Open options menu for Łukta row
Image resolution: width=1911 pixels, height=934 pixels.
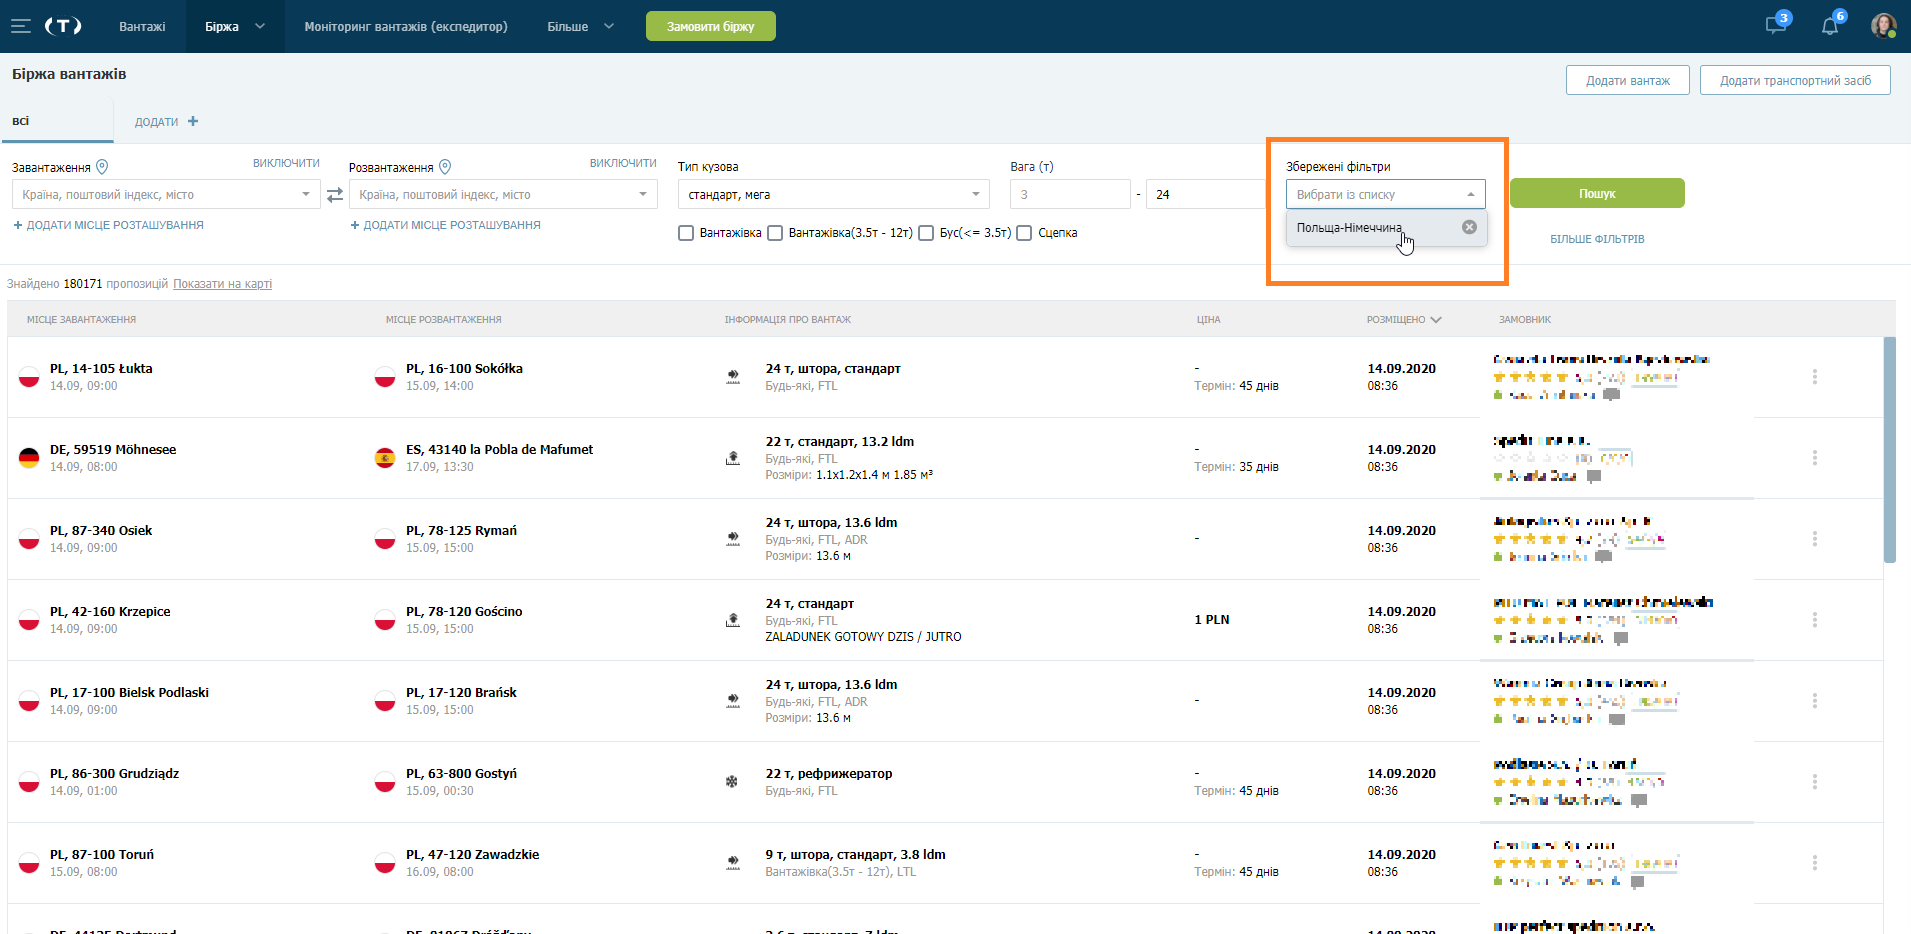(x=1814, y=377)
